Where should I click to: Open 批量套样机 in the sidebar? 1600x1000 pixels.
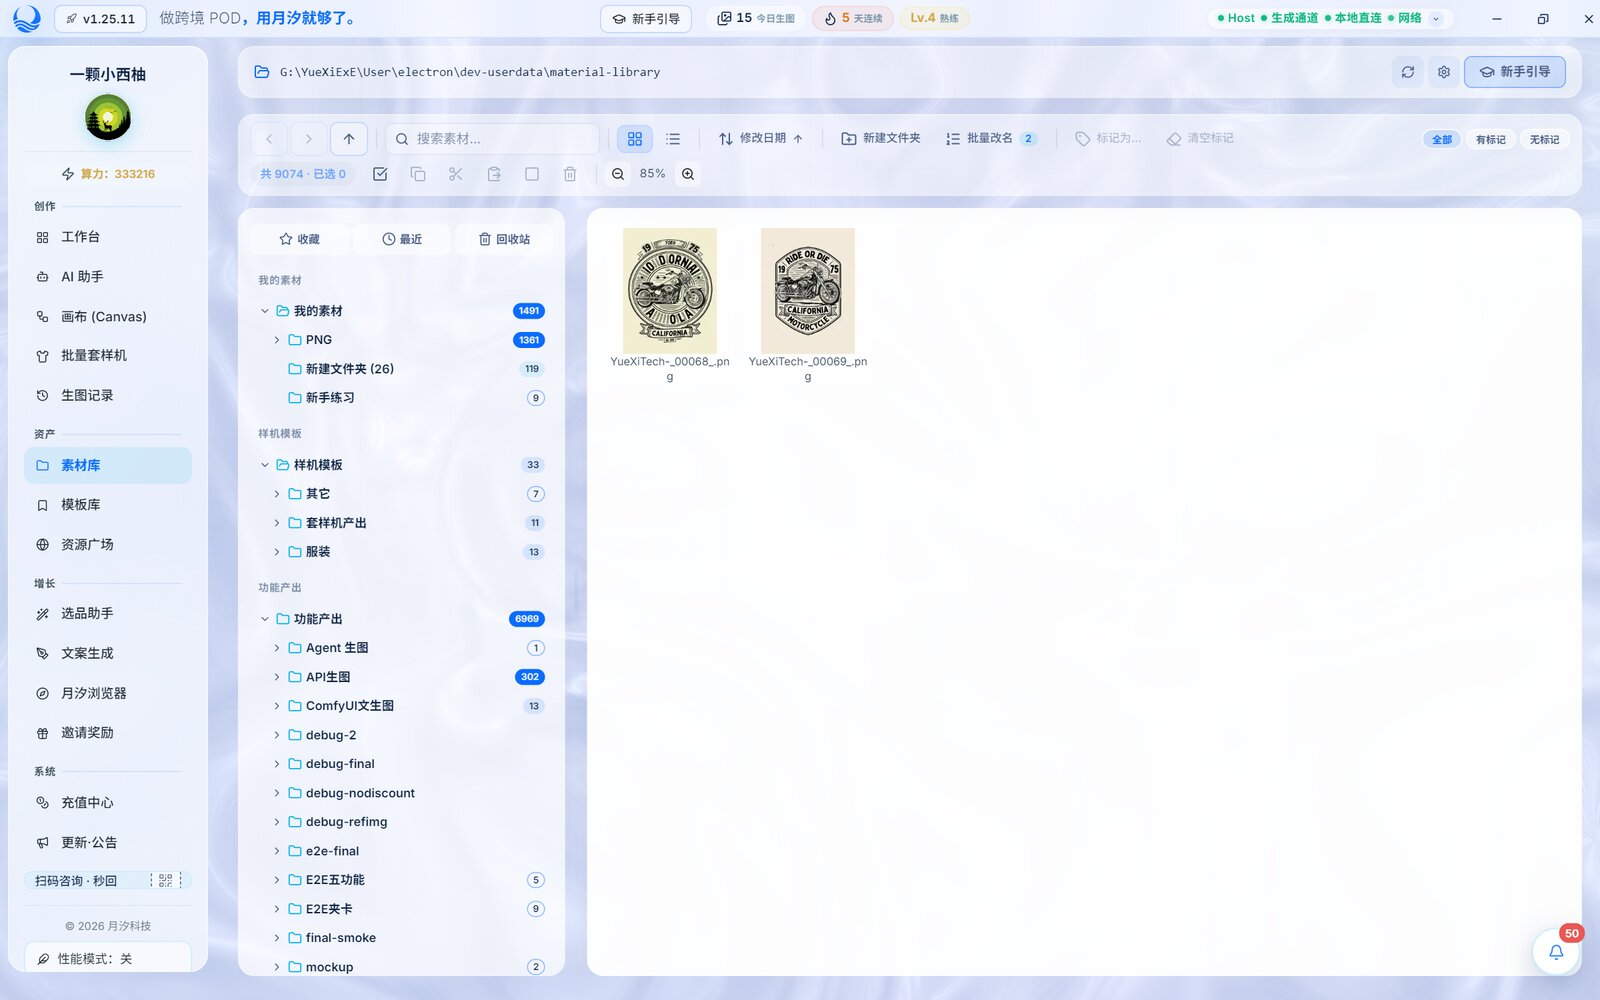[108, 355]
